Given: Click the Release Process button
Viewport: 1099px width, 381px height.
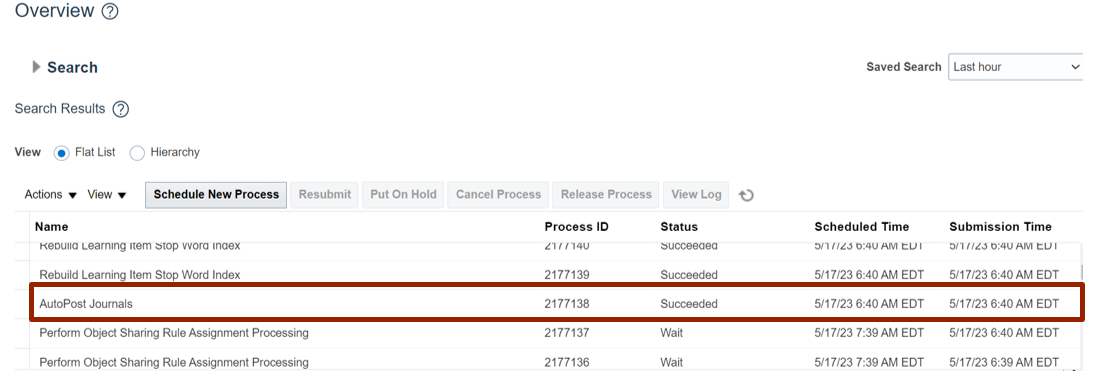Looking at the screenshot, I should coord(606,195).
